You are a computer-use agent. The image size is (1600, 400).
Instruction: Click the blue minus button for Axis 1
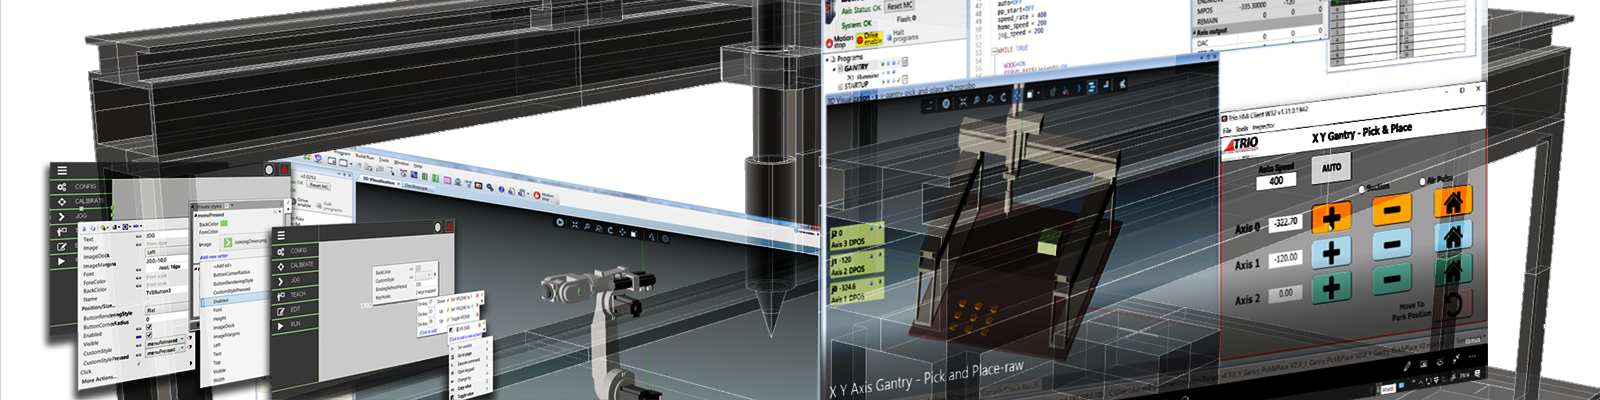point(1391,243)
